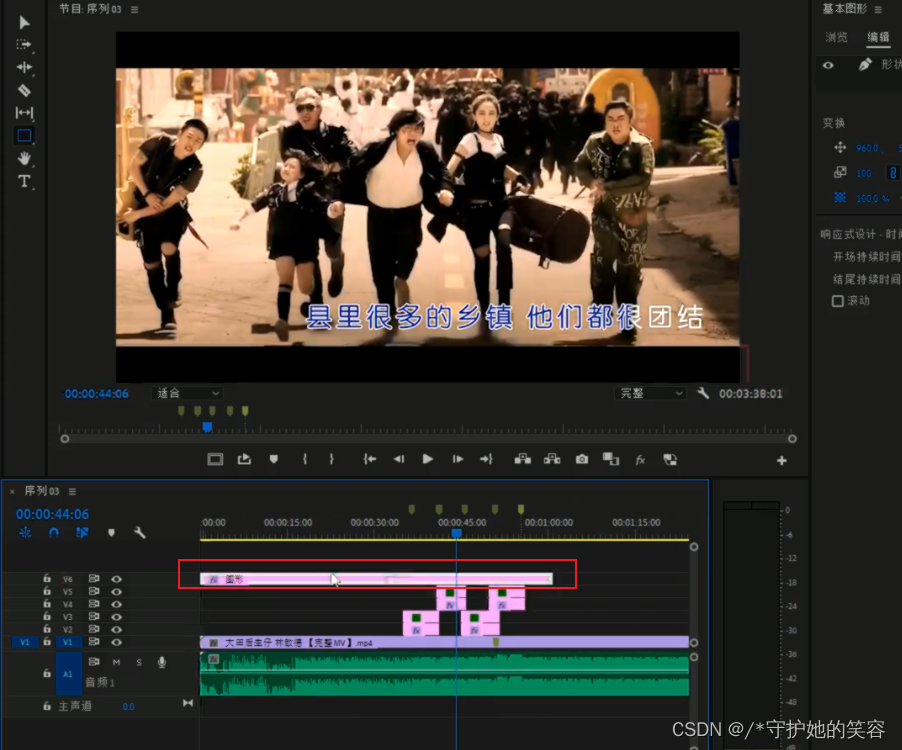Screen dimensions: 902x750
Task: Select the 图形 clip on V6
Action: (x=376, y=579)
